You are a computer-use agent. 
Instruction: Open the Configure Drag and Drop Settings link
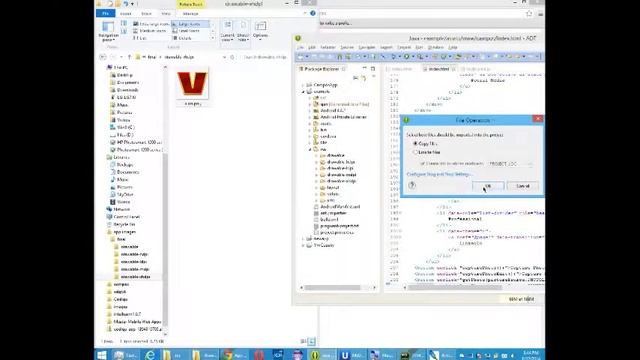439,174
